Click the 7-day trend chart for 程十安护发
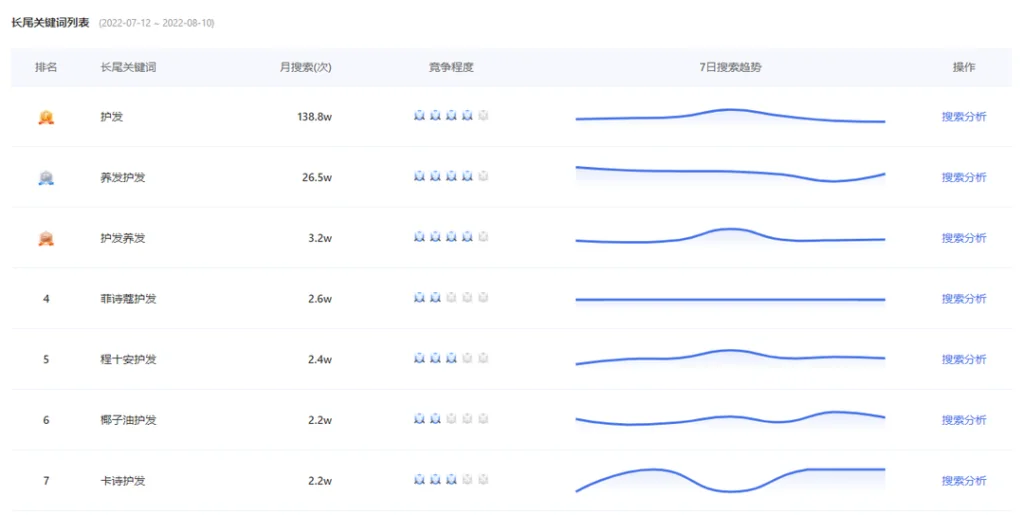The image size is (1024, 515). point(730,358)
